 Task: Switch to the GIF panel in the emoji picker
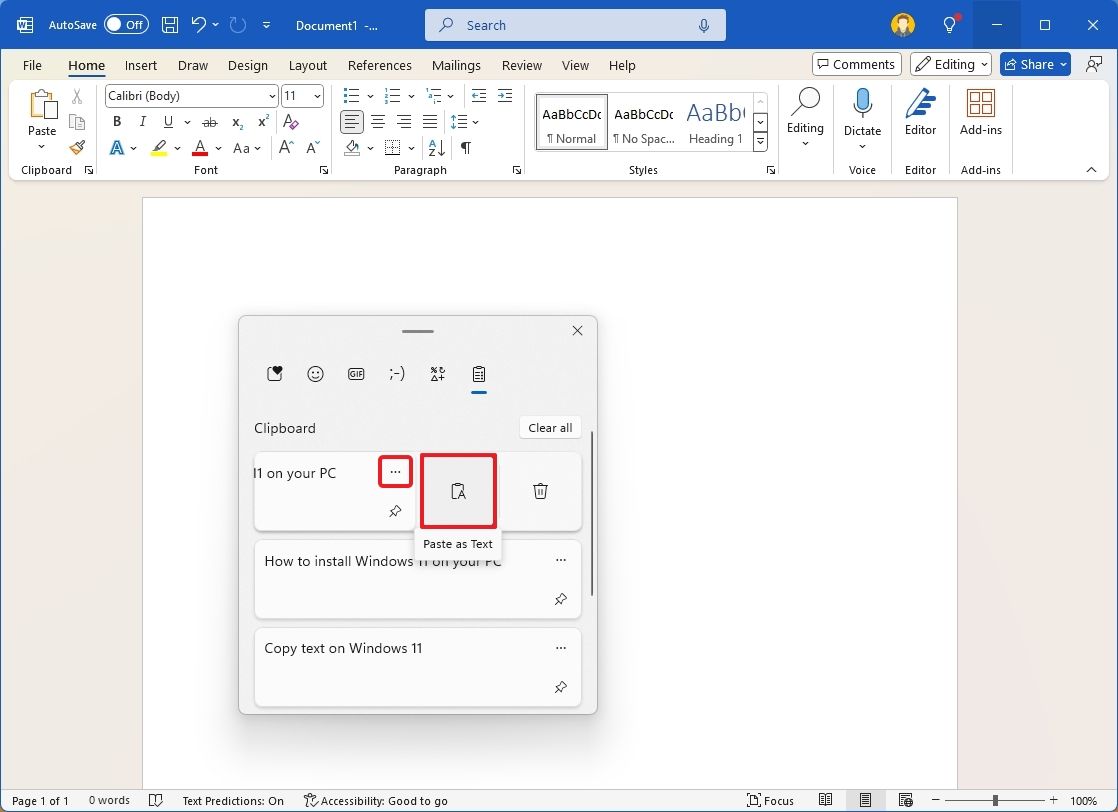(x=356, y=373)
